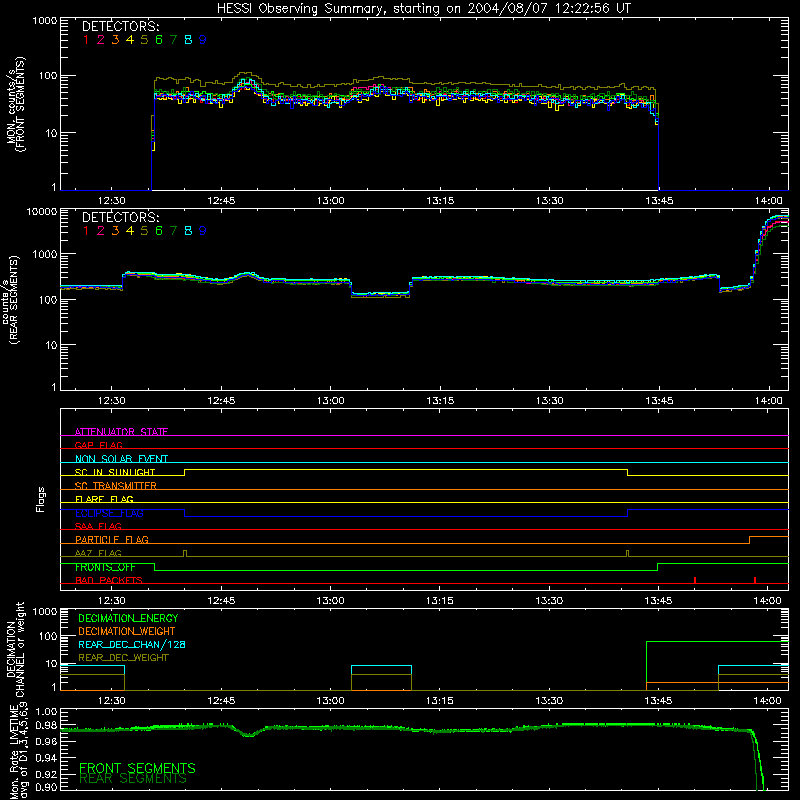Click the REAR_DEC_WEIGHT legend entry
The image size is (800, 800).
pos(123,658)
